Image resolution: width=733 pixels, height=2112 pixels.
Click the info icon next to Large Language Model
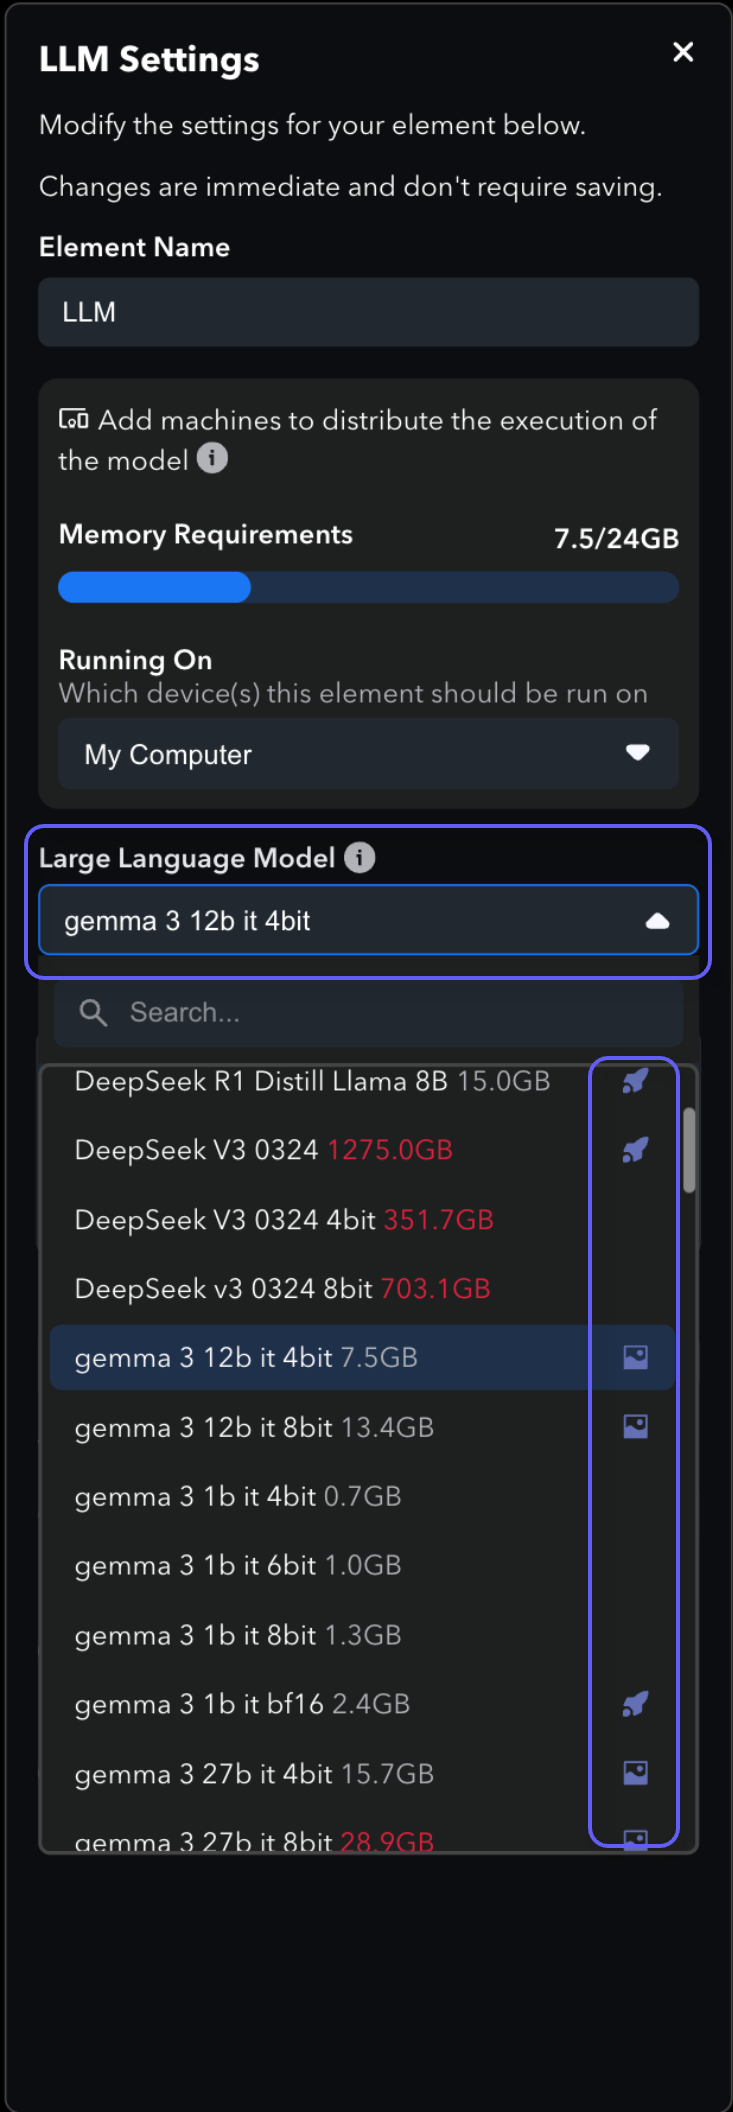[x=360, y=858]
